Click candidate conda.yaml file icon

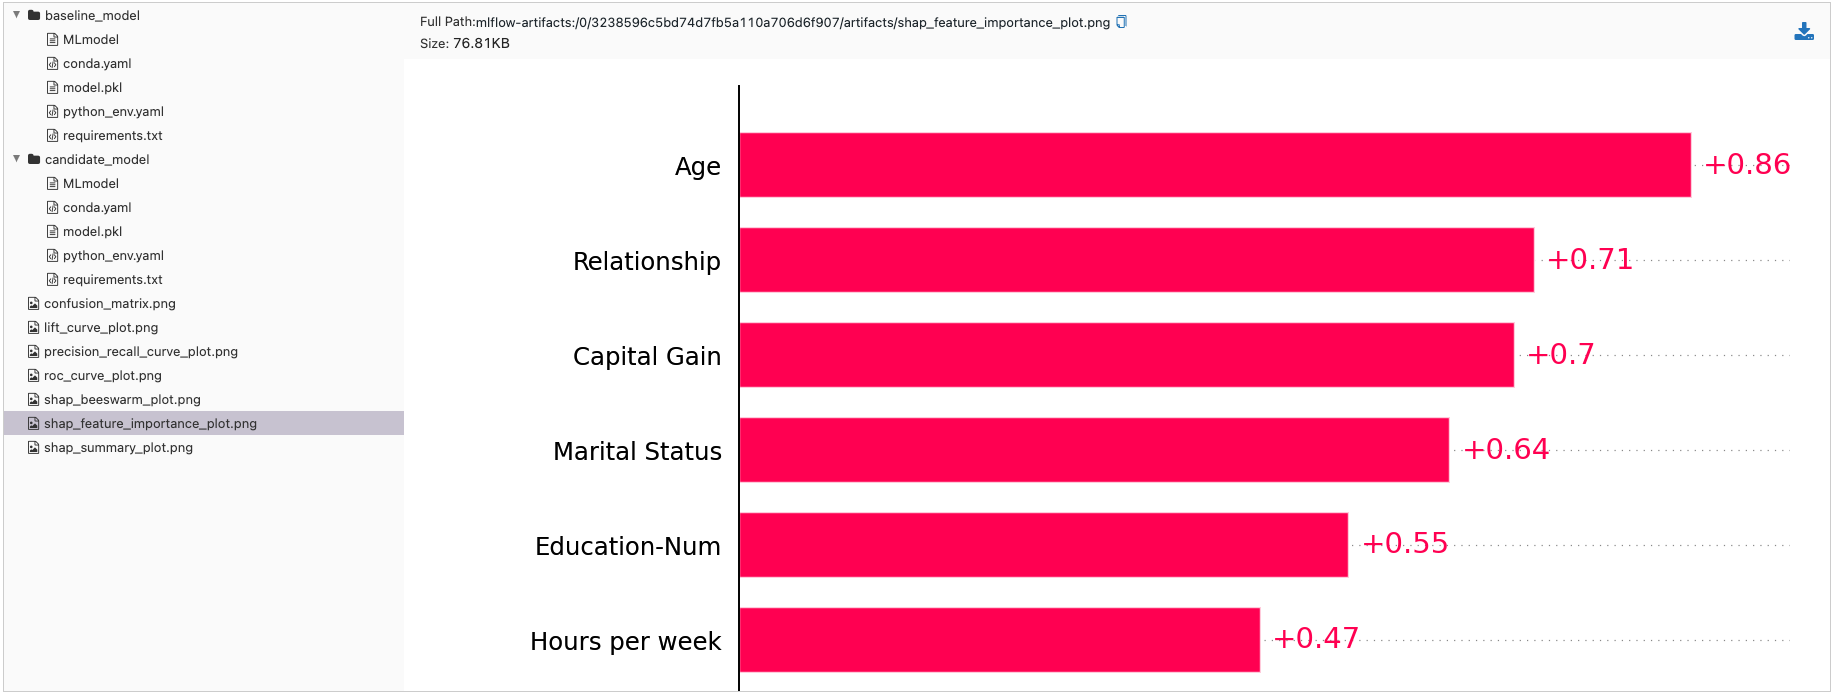pos(53,208)
